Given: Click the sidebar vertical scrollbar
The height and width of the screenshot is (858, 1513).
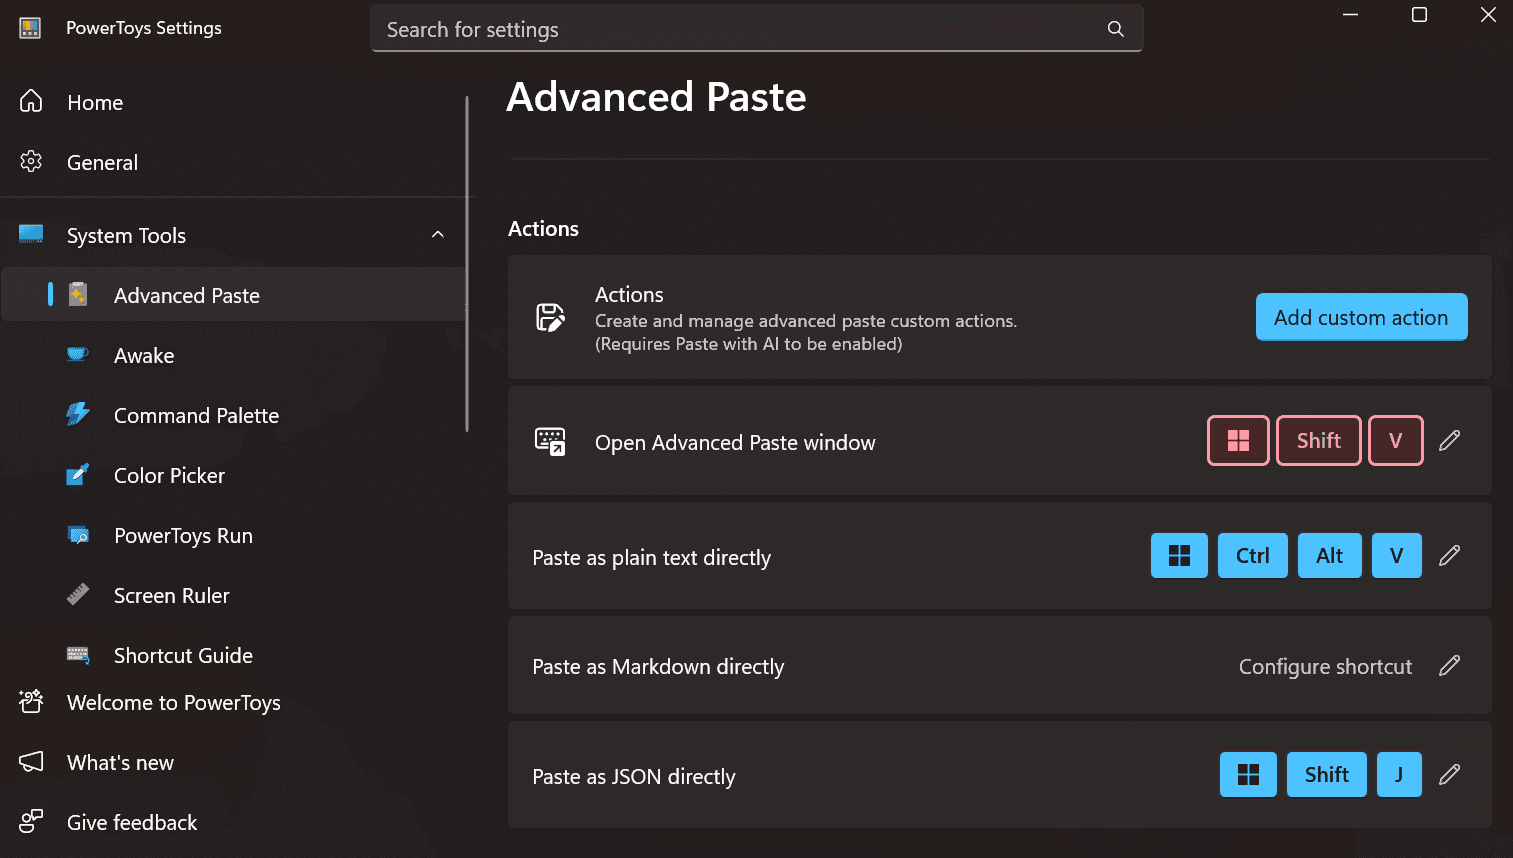Looking at the screenshot, I should click(467, 264).
